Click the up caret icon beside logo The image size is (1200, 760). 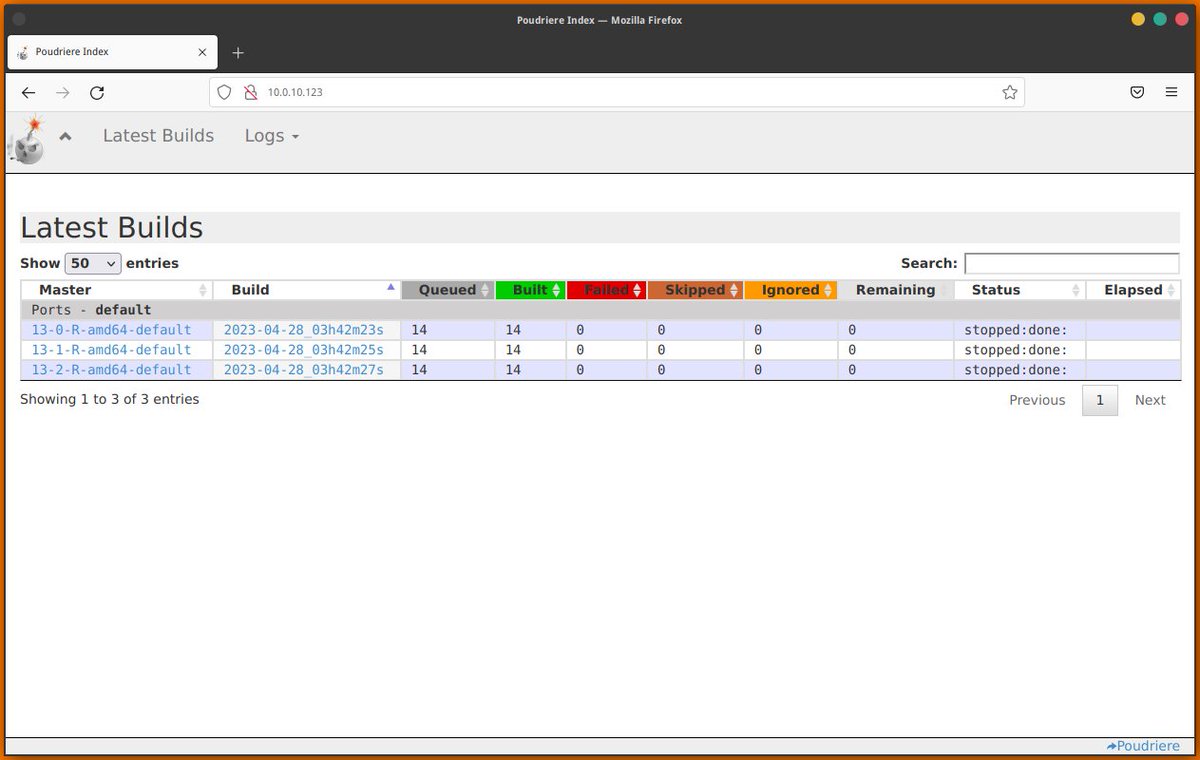(x=65, y=136)
